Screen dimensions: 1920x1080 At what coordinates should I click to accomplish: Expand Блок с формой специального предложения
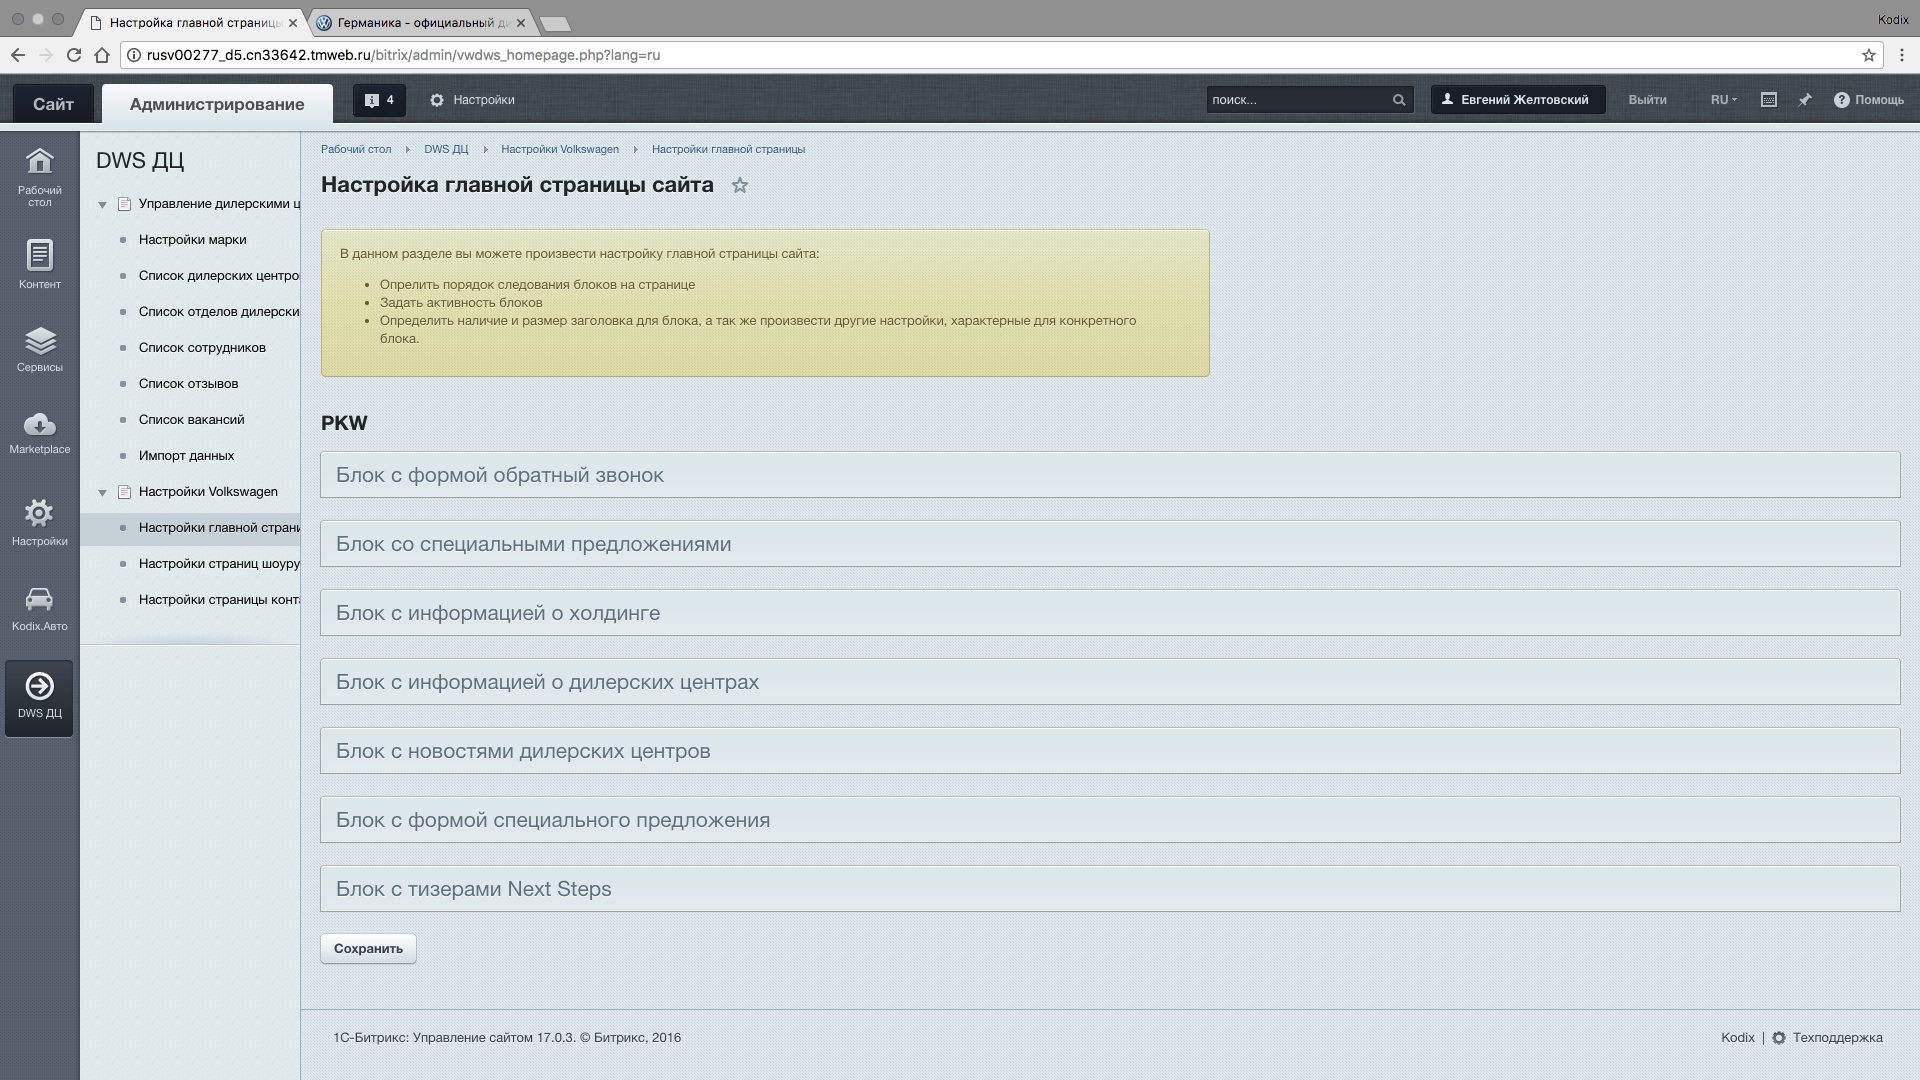pyautogui.click(x=1110, y=820)
